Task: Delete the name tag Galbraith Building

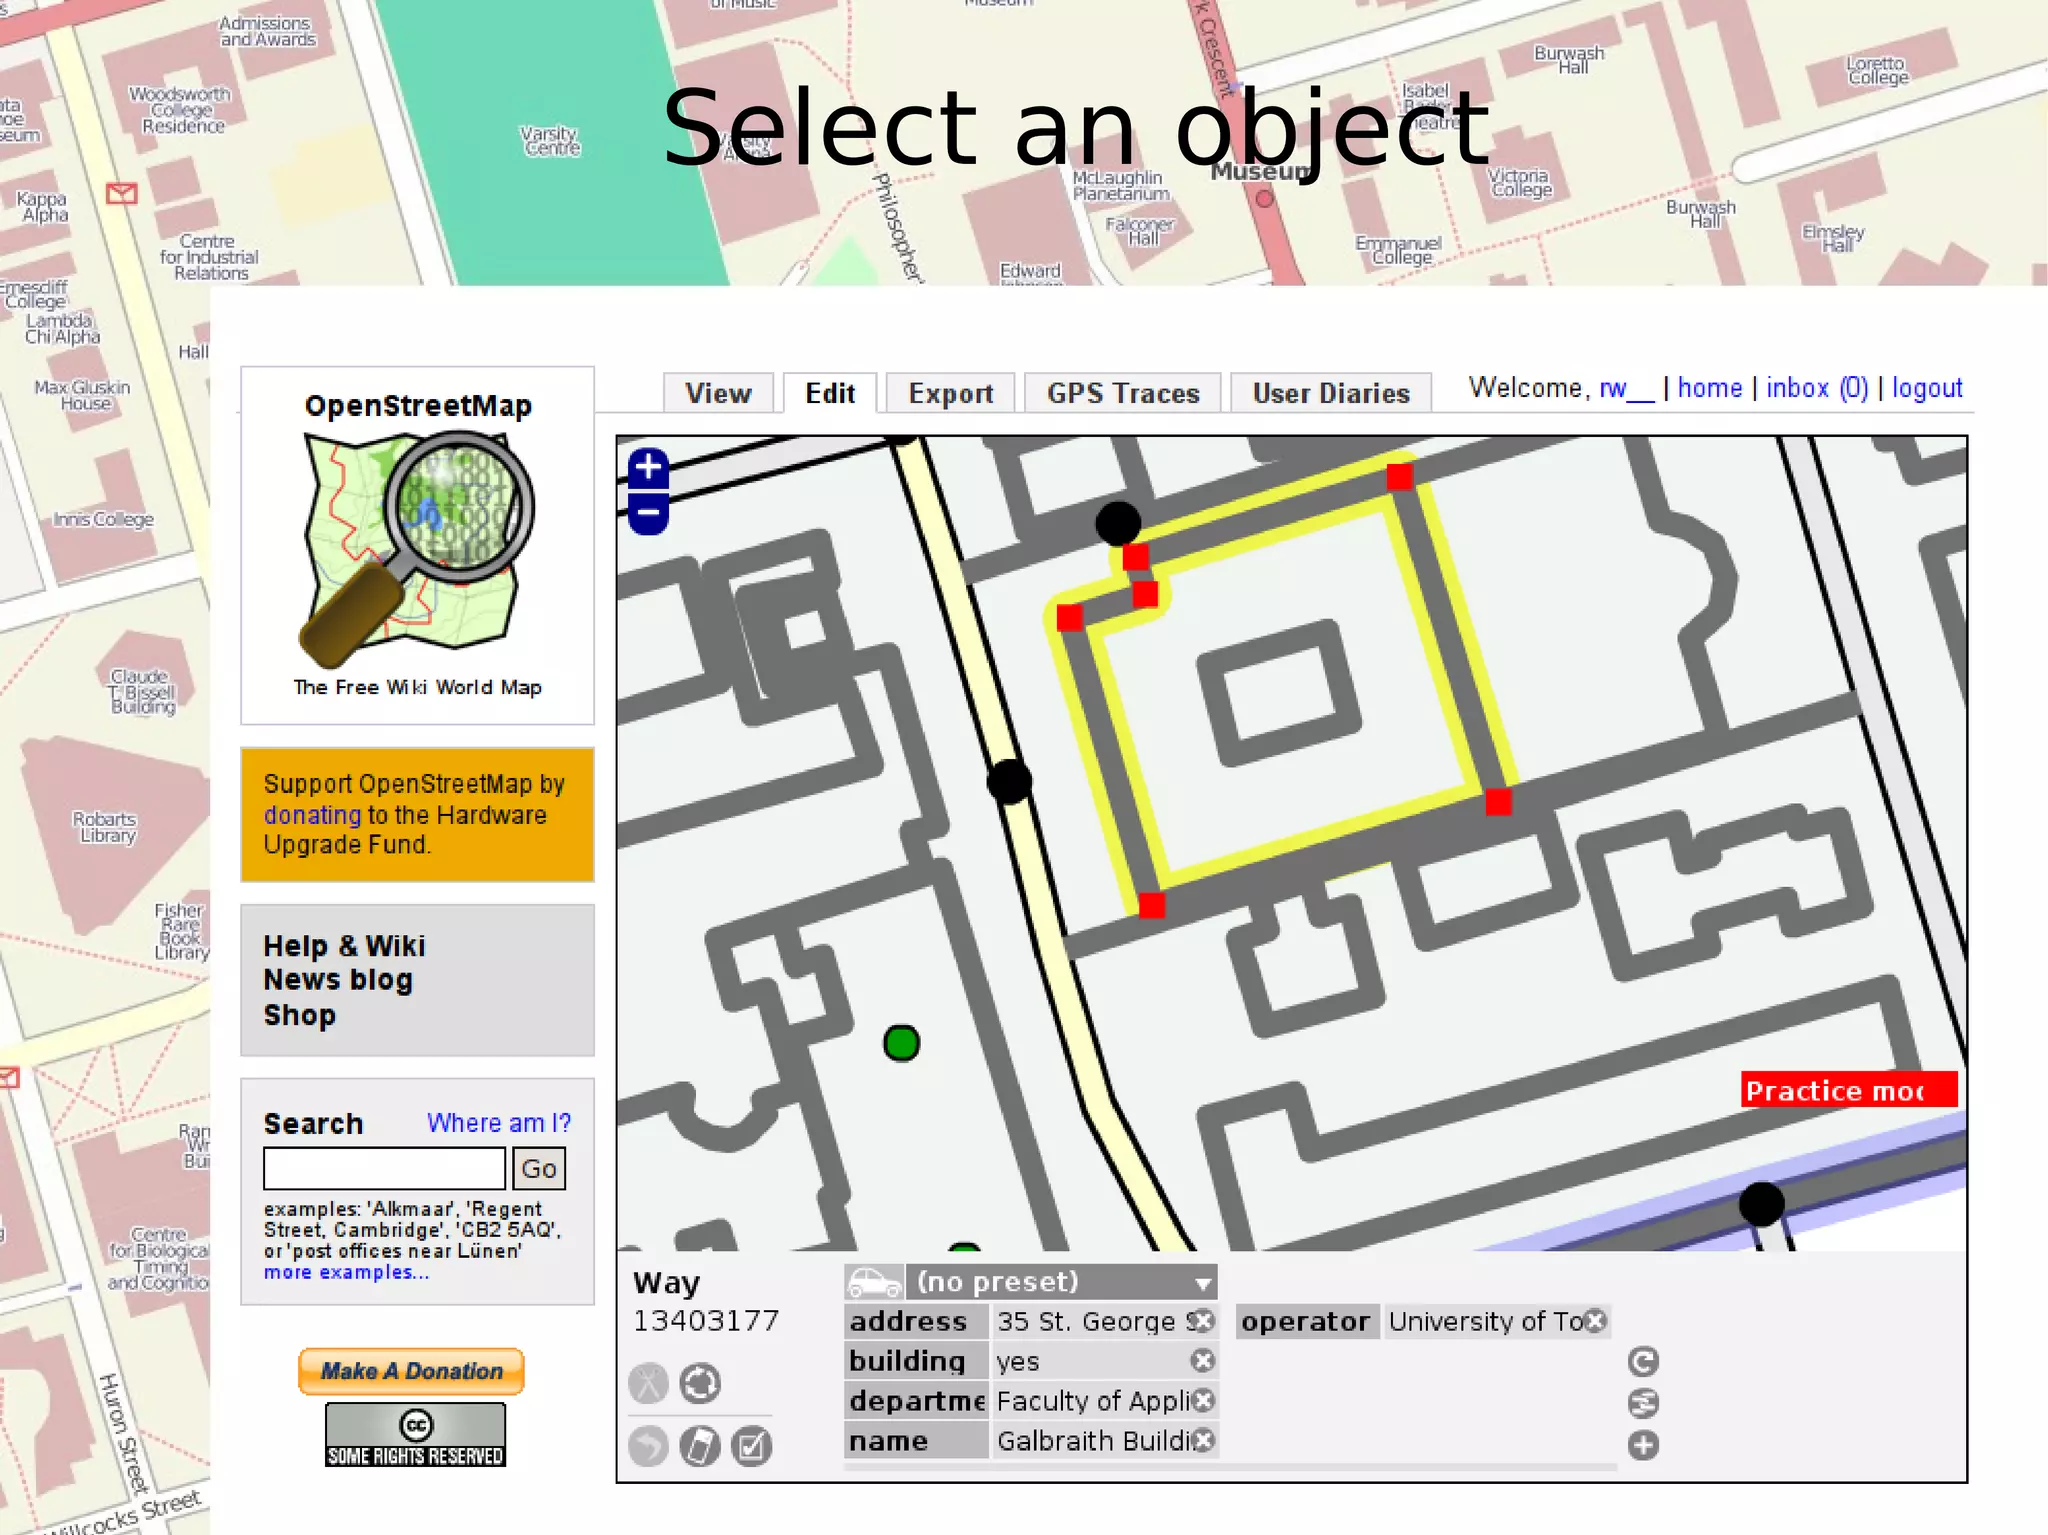Action: tap(1203, 1440)
